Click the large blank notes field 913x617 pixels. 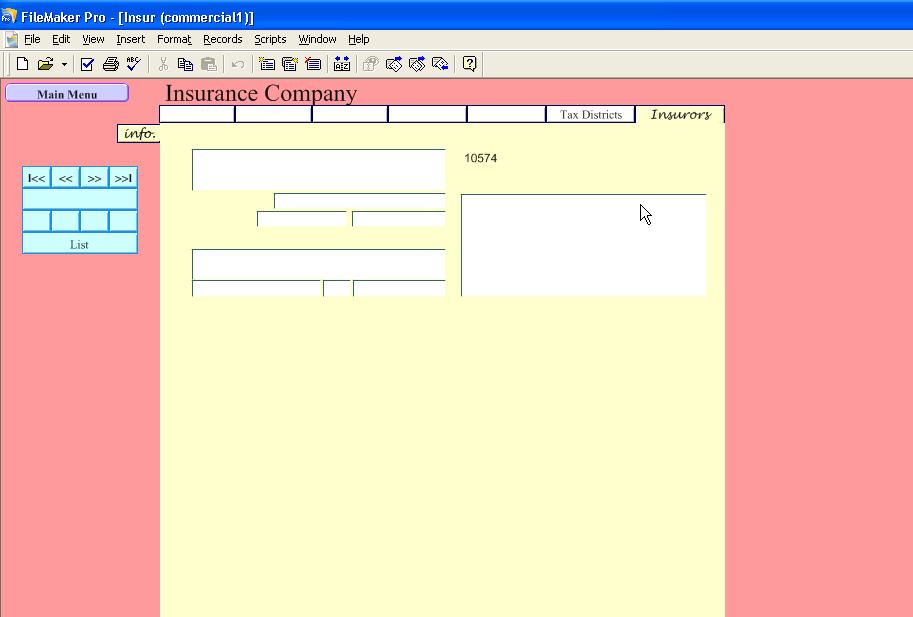(584, 245)
